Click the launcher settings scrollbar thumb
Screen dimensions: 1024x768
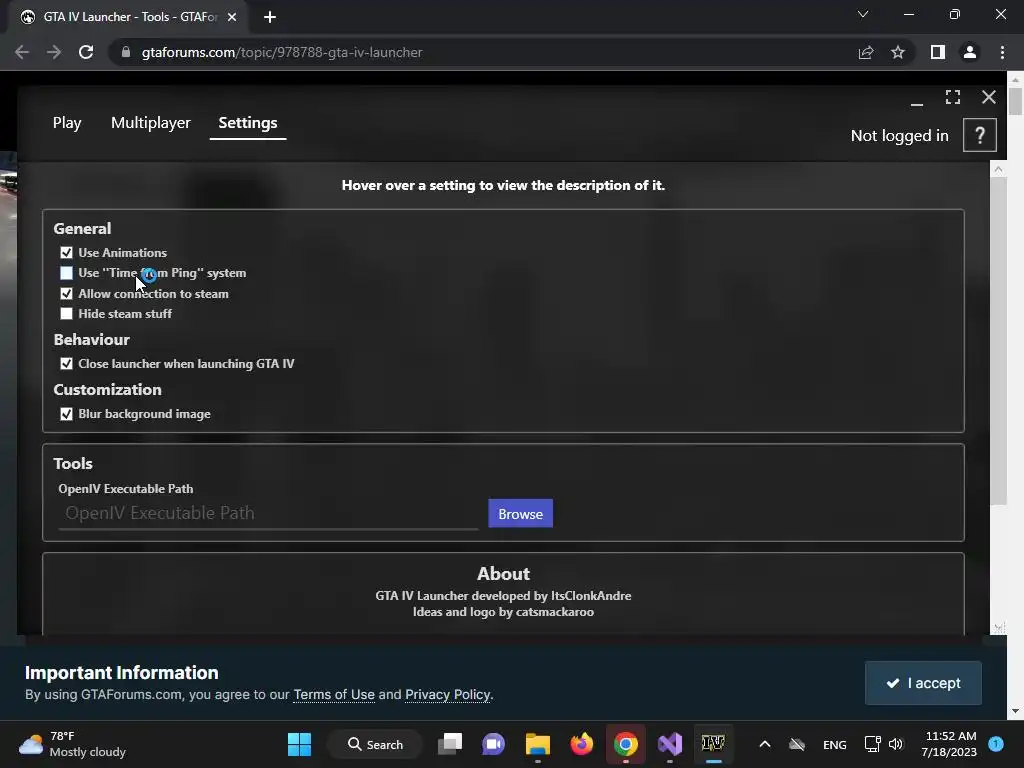[999, 341]
